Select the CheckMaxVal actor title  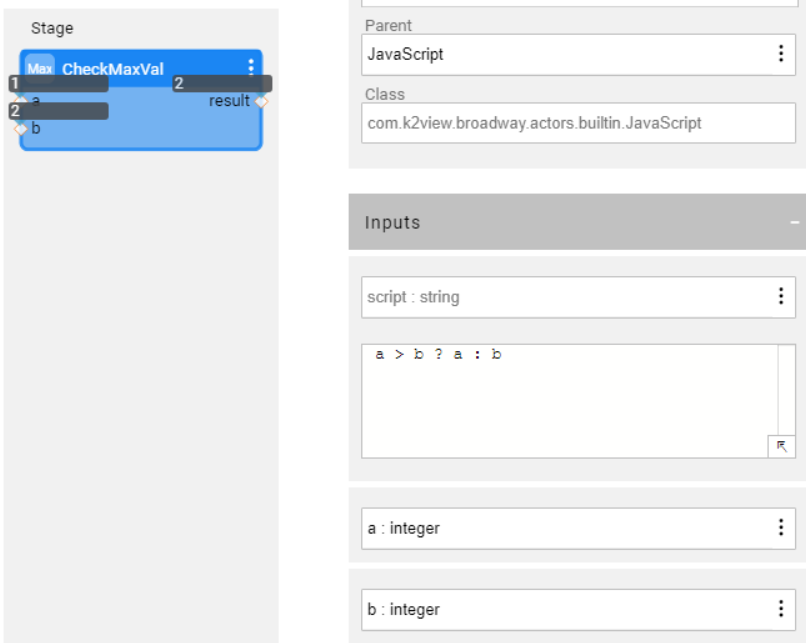113,69
